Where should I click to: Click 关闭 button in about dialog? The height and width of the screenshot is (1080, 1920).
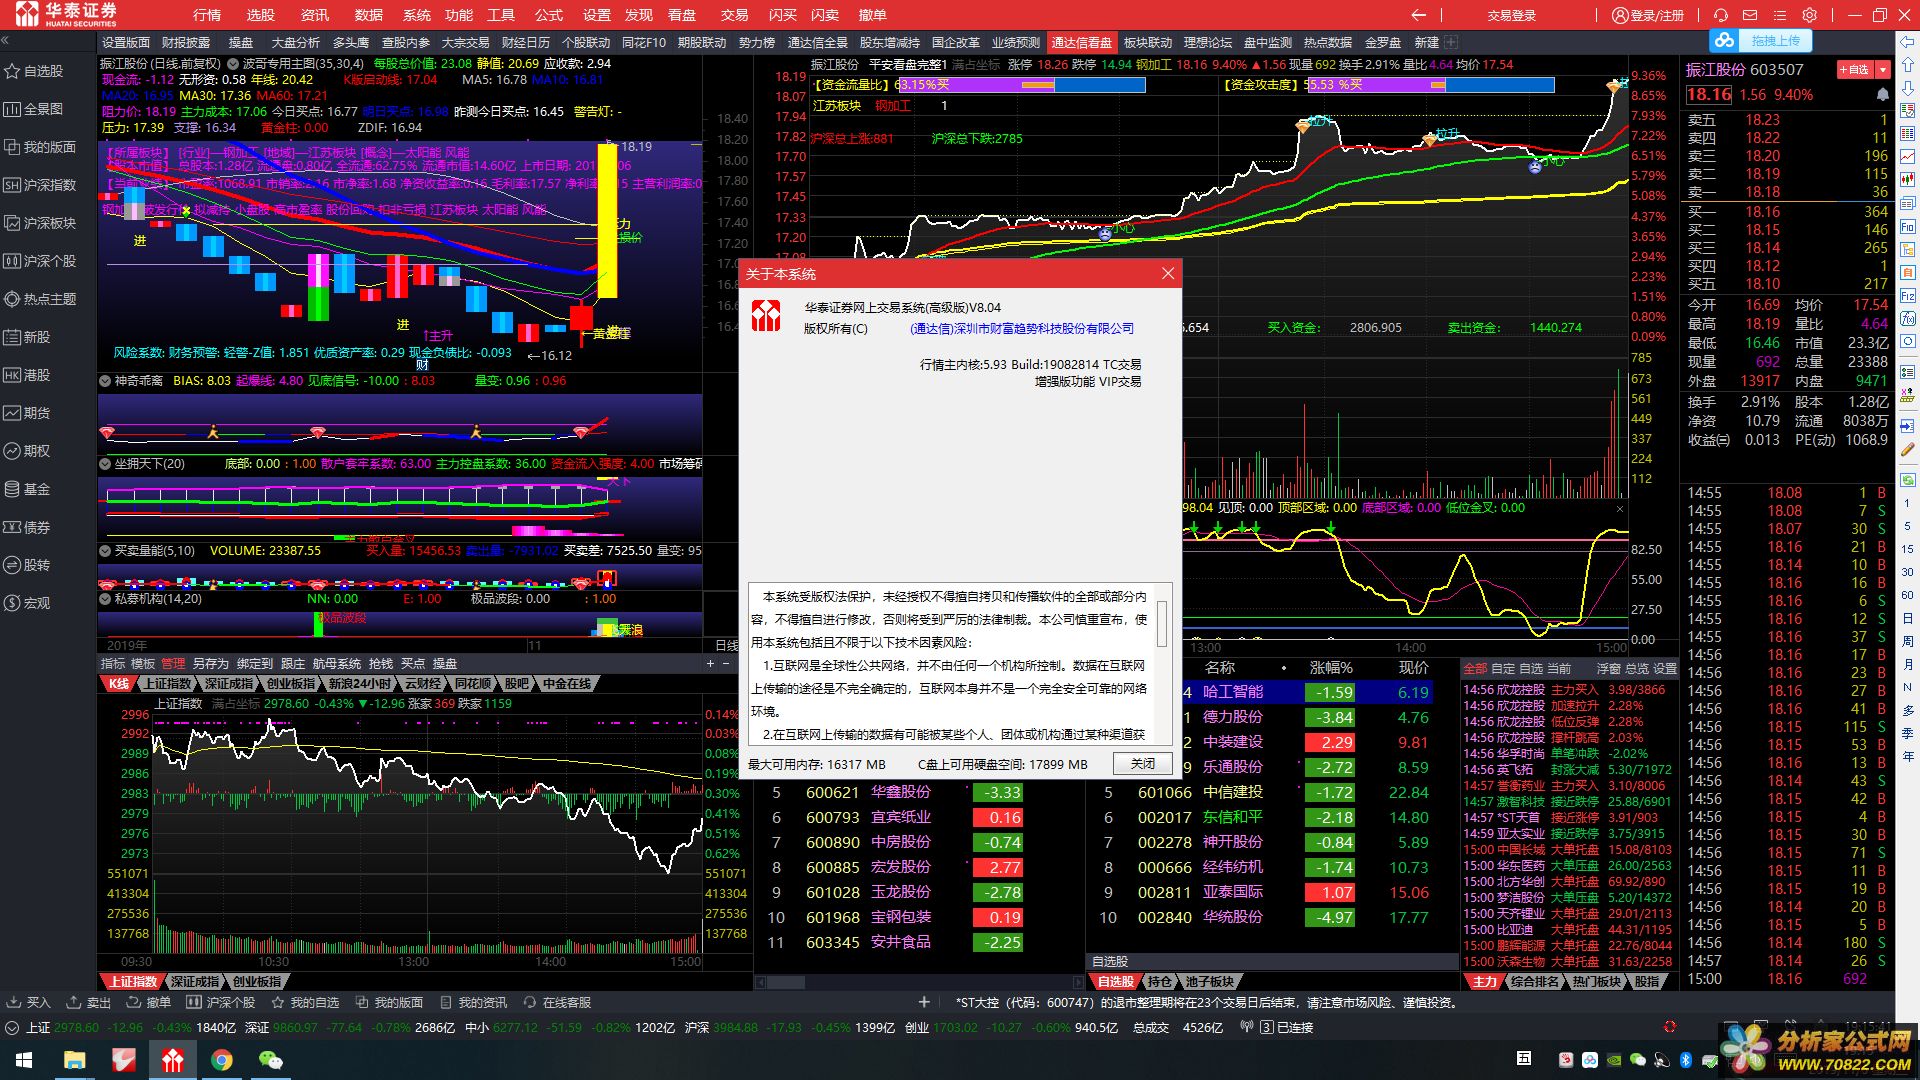pos(1142,763)
